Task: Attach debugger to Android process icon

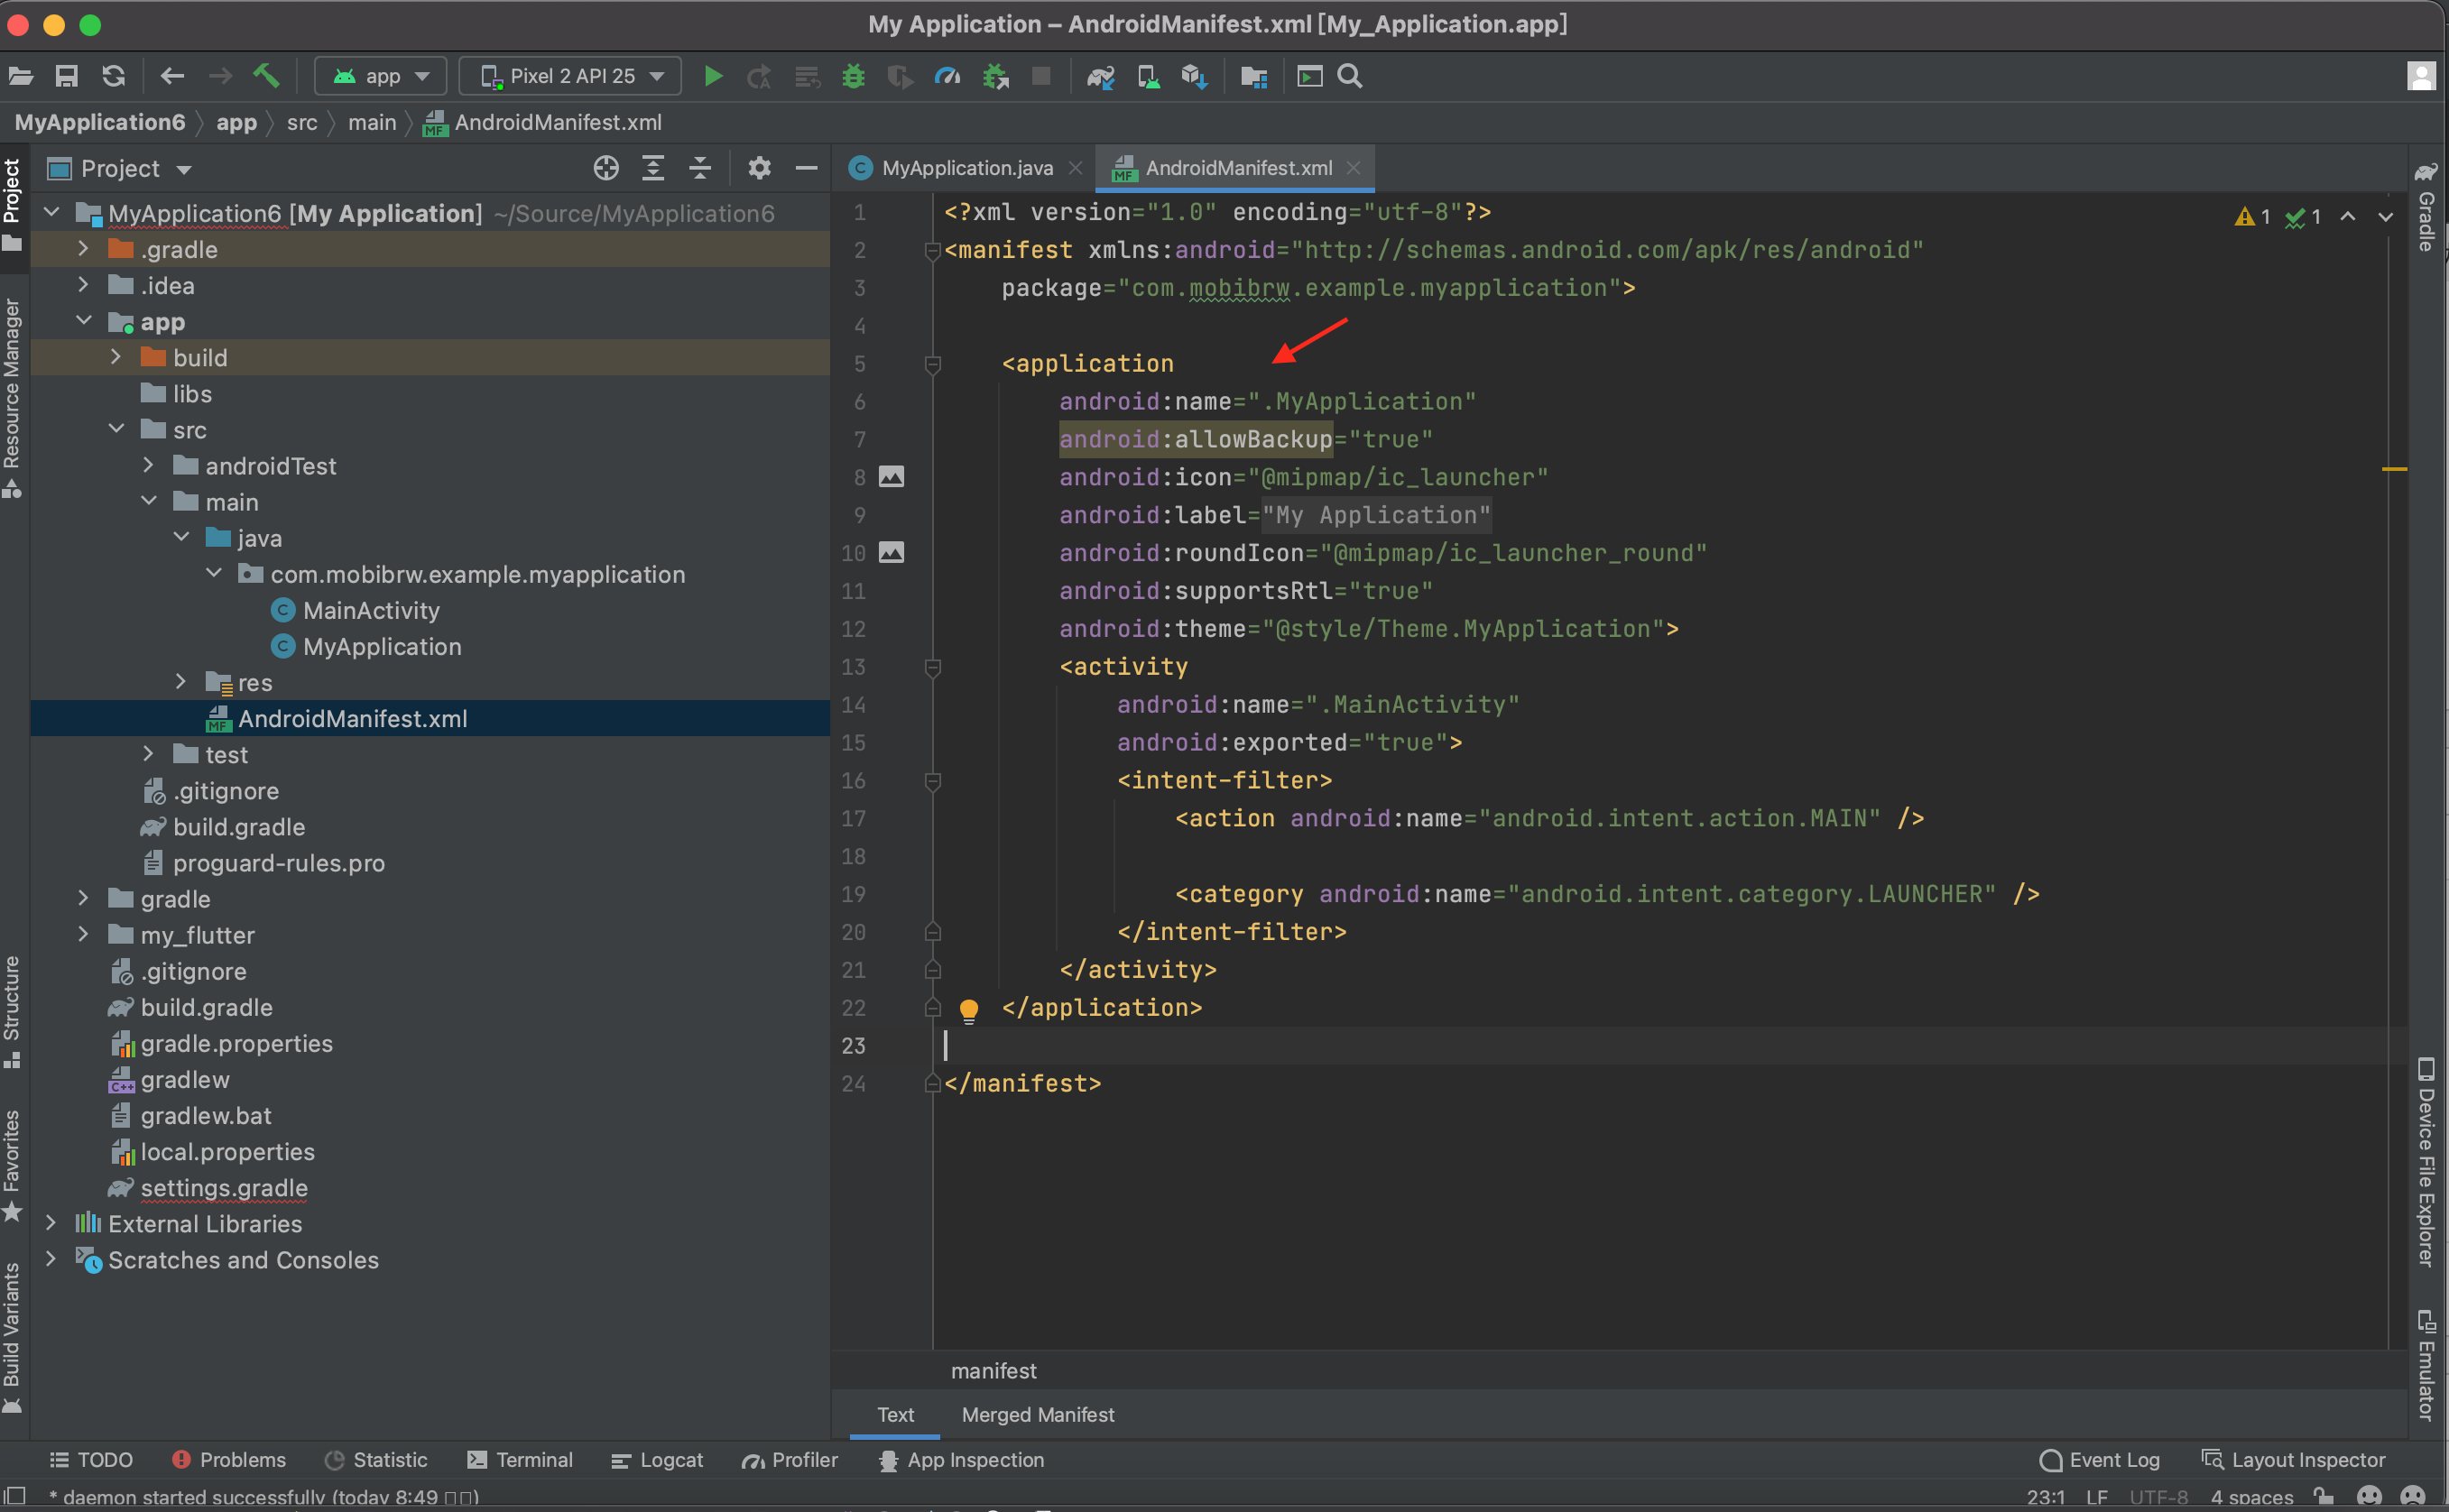Action: (x=996, y=76)
